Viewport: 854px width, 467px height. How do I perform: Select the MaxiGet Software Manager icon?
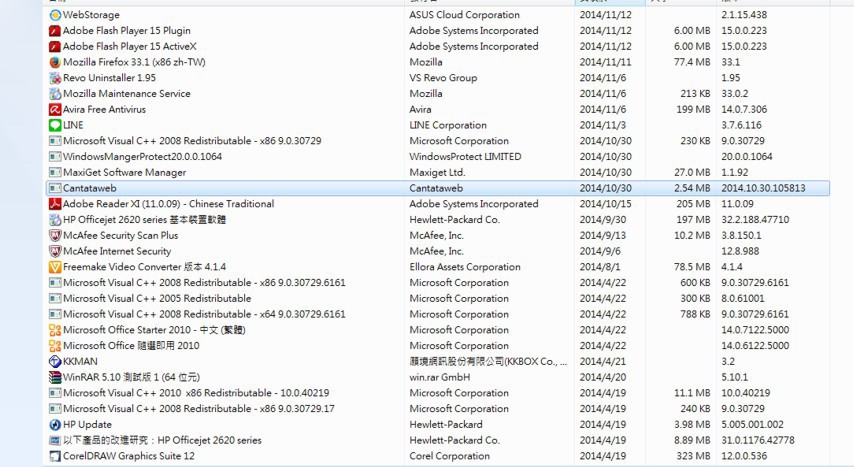(x=55, y=172)
